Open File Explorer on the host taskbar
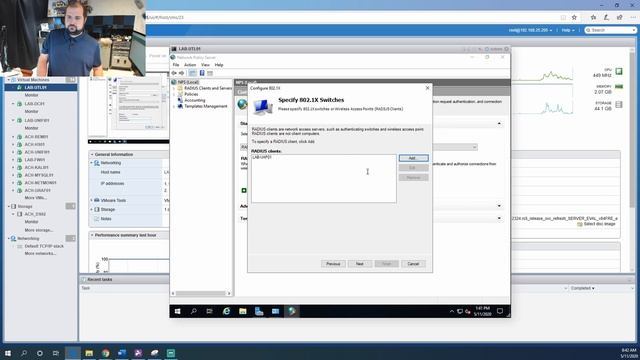640x360 pixels. point(89,353)
